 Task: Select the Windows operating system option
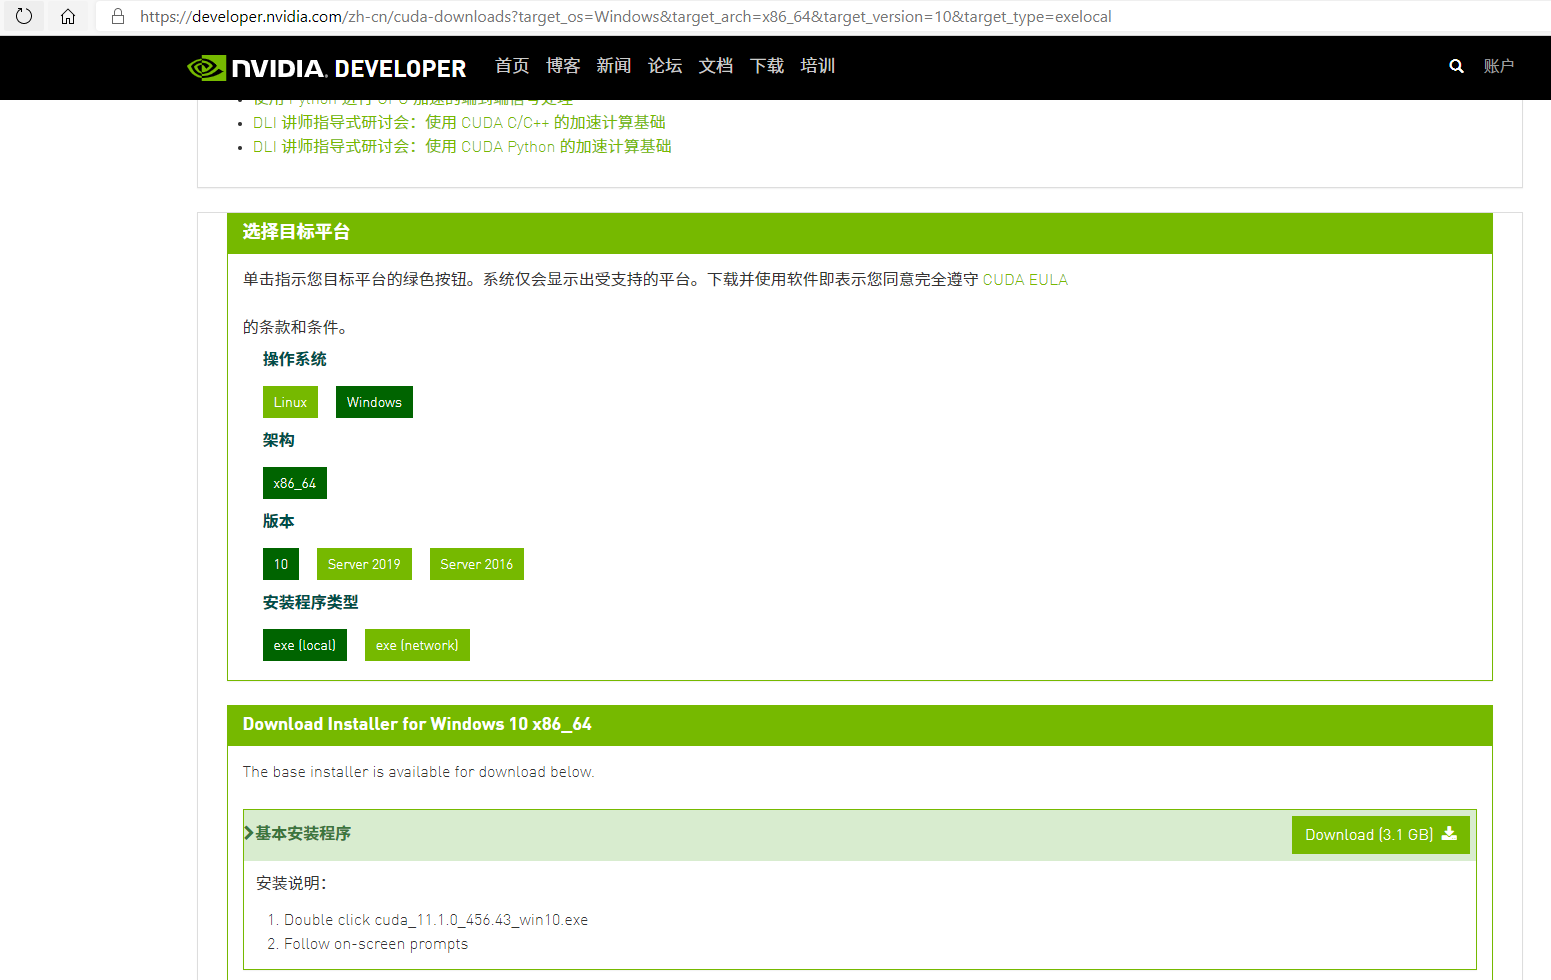pyautogui.click(x=374, y=402)
